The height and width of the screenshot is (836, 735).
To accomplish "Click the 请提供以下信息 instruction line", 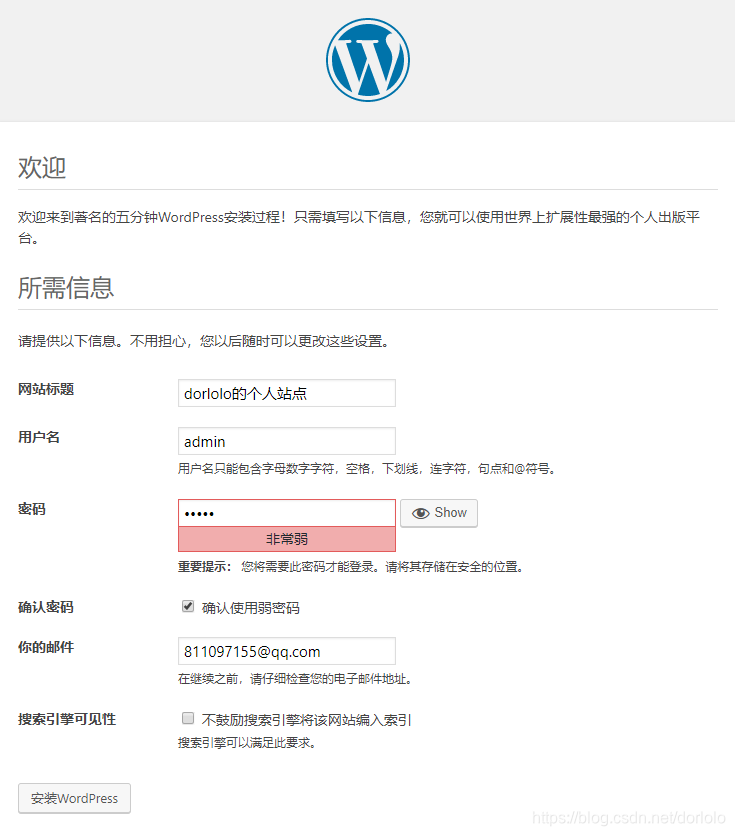I will [x=204, y=341].
